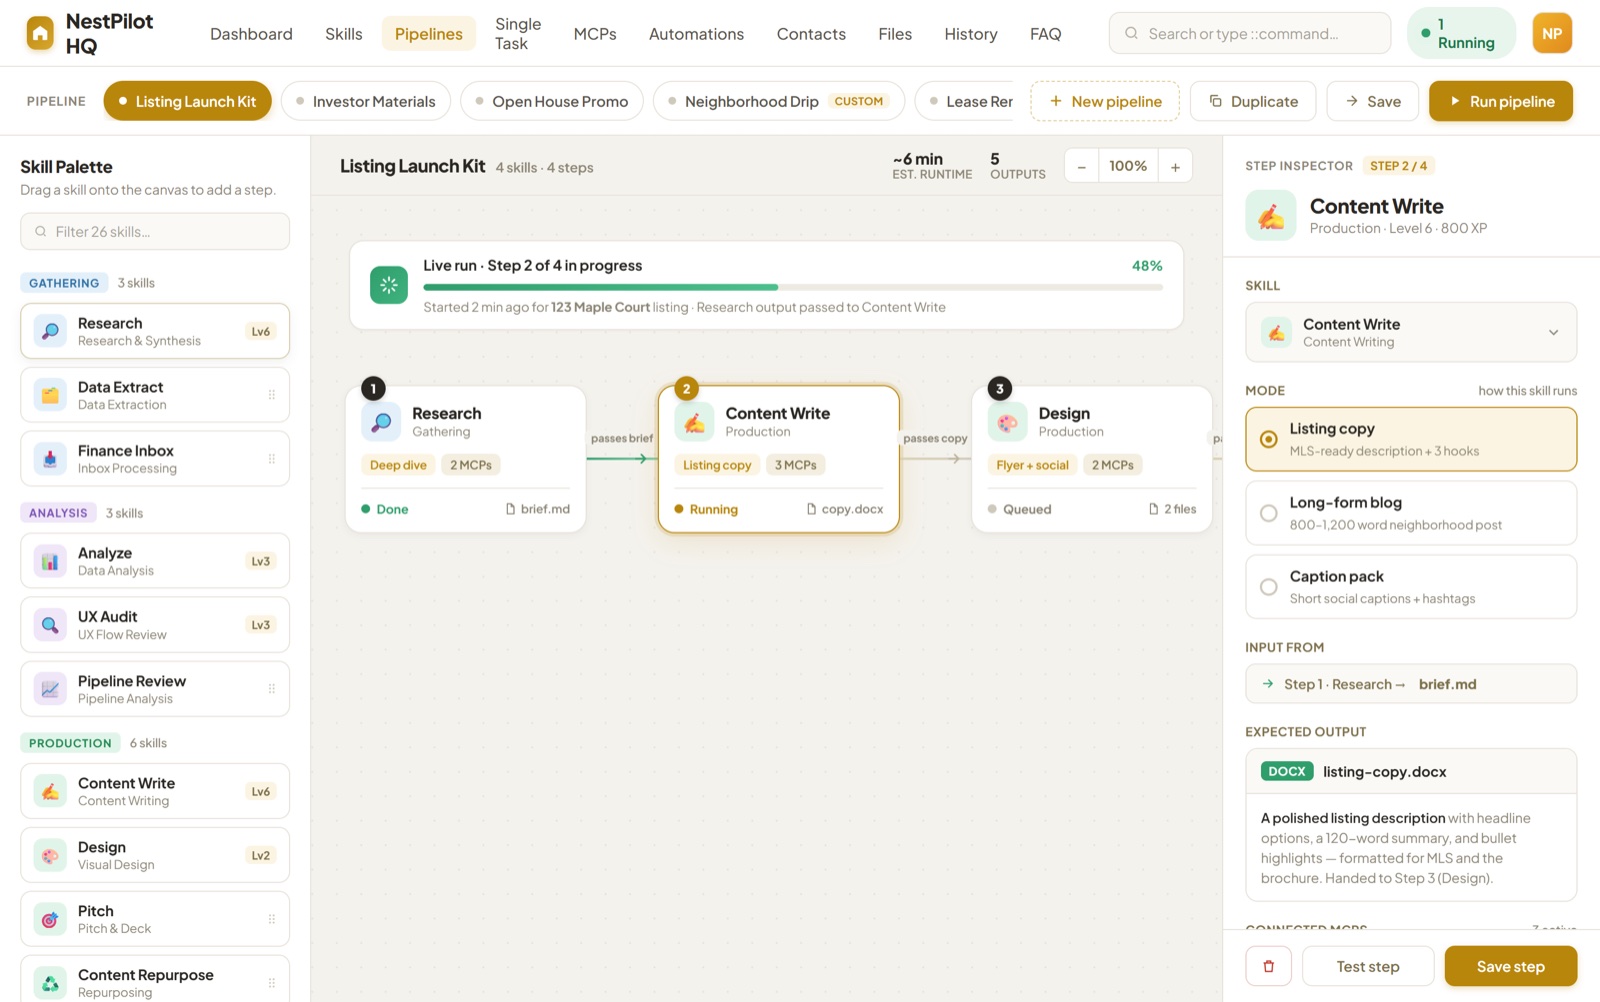Click the 2 files icon in Design card
The height and width of the screenshot is (1002, 1600).
click(1154, 509)
